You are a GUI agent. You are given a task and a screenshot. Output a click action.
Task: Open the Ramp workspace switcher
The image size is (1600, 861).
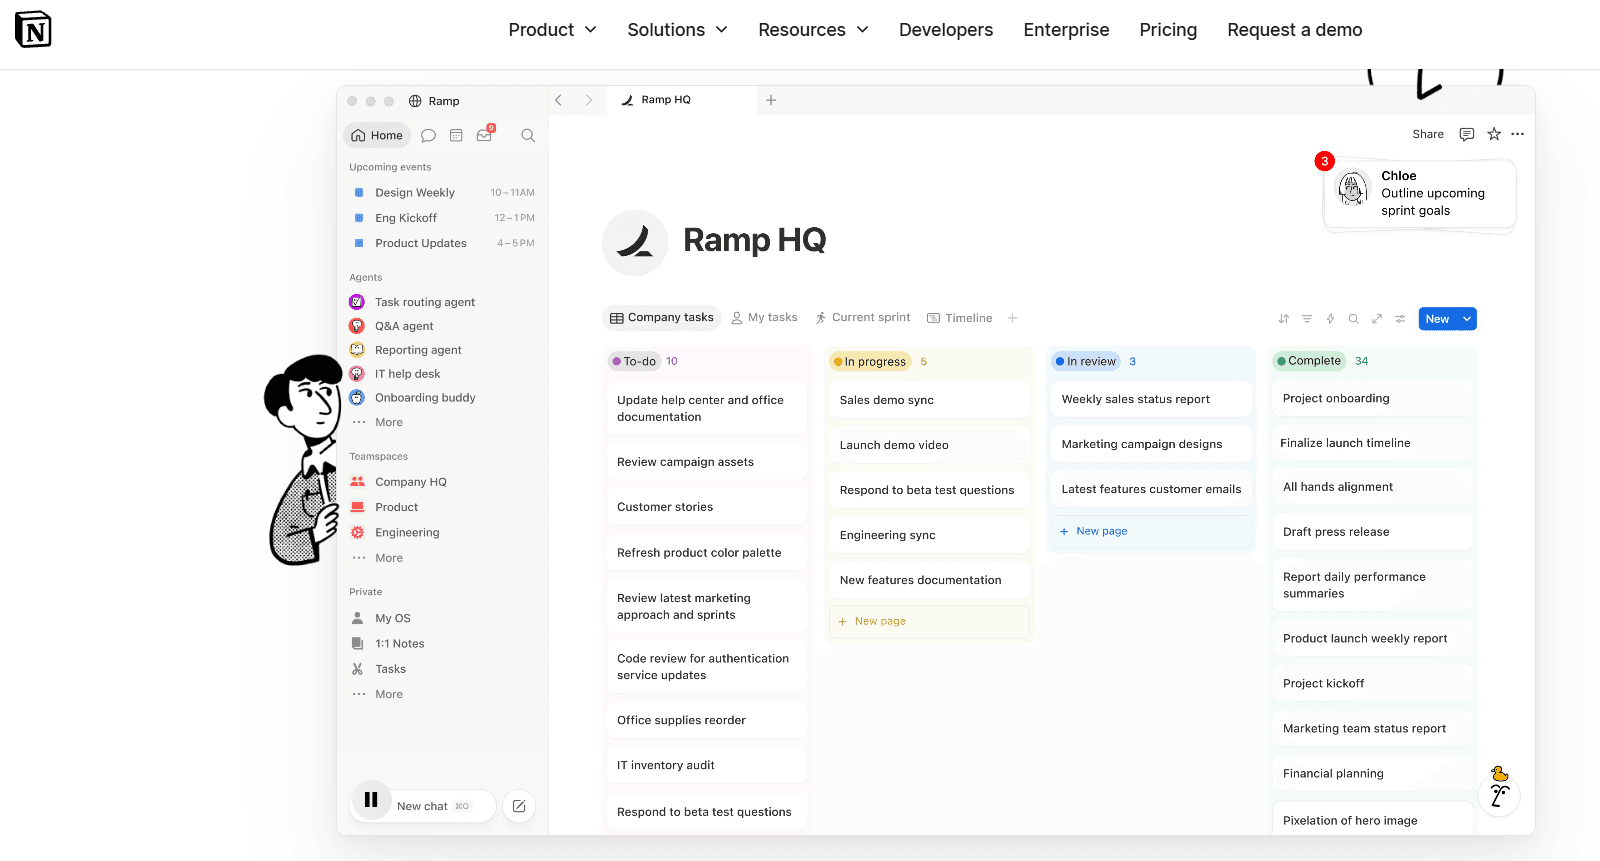[x=434, y=101]
